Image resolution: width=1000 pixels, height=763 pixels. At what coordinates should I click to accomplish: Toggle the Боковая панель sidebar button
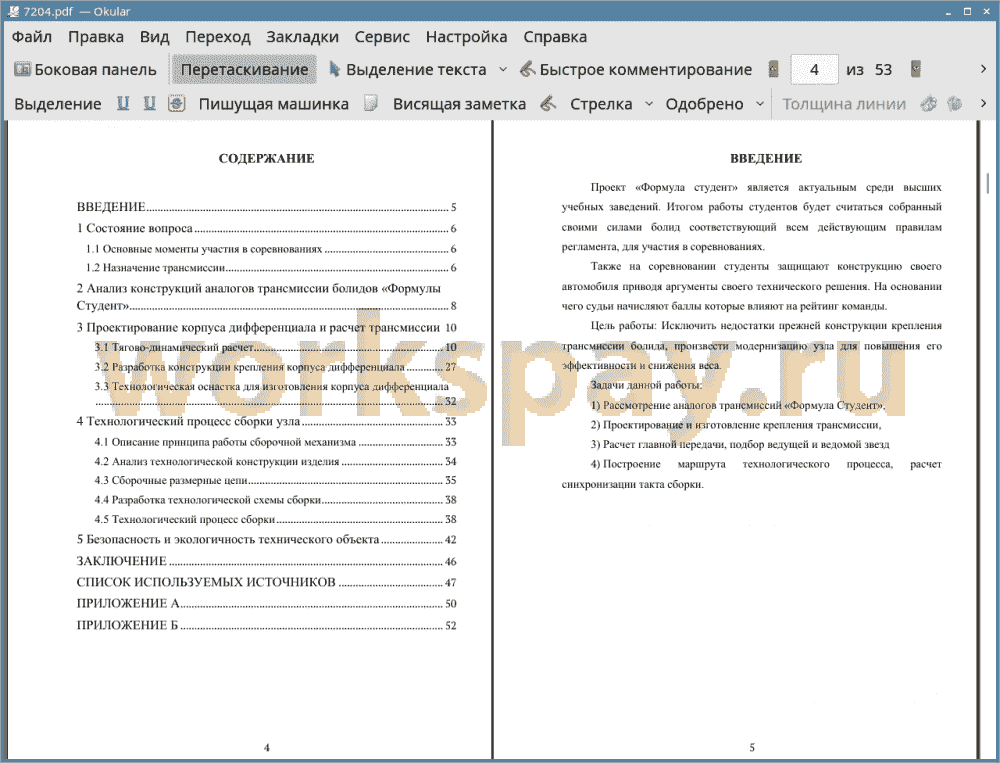tap(85, 70)
